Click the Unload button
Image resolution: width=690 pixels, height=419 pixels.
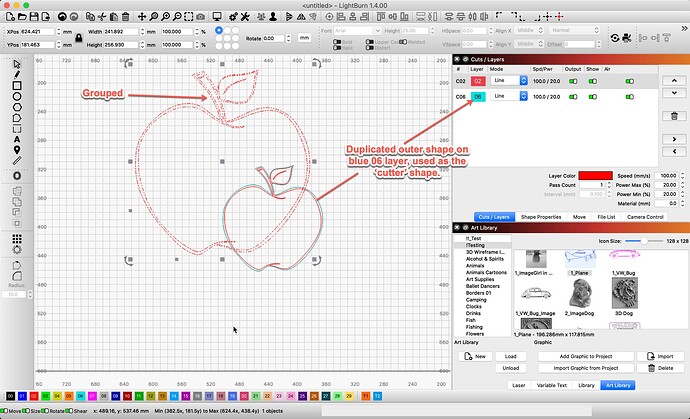pos(510,368)
